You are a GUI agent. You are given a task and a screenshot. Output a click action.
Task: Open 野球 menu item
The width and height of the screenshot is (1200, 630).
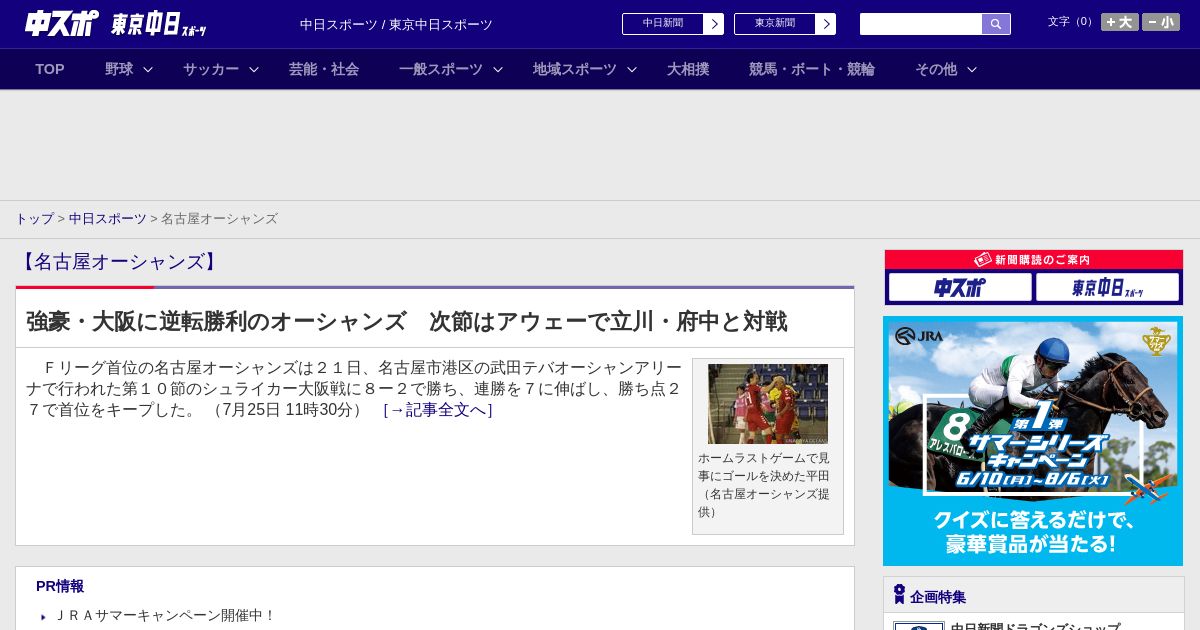119,69
